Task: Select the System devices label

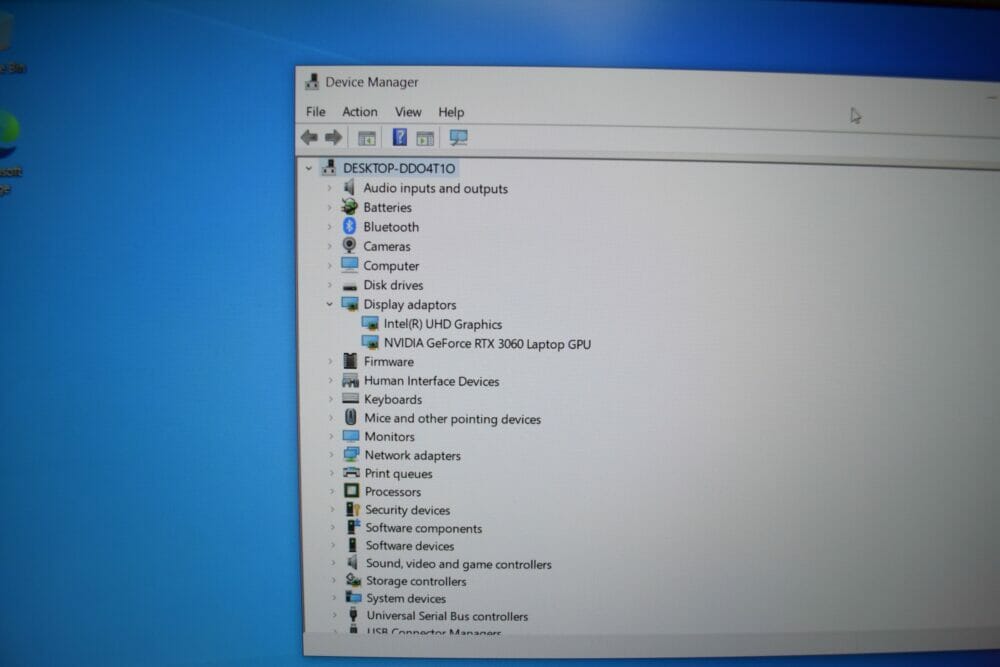Action: click(406, 598)
